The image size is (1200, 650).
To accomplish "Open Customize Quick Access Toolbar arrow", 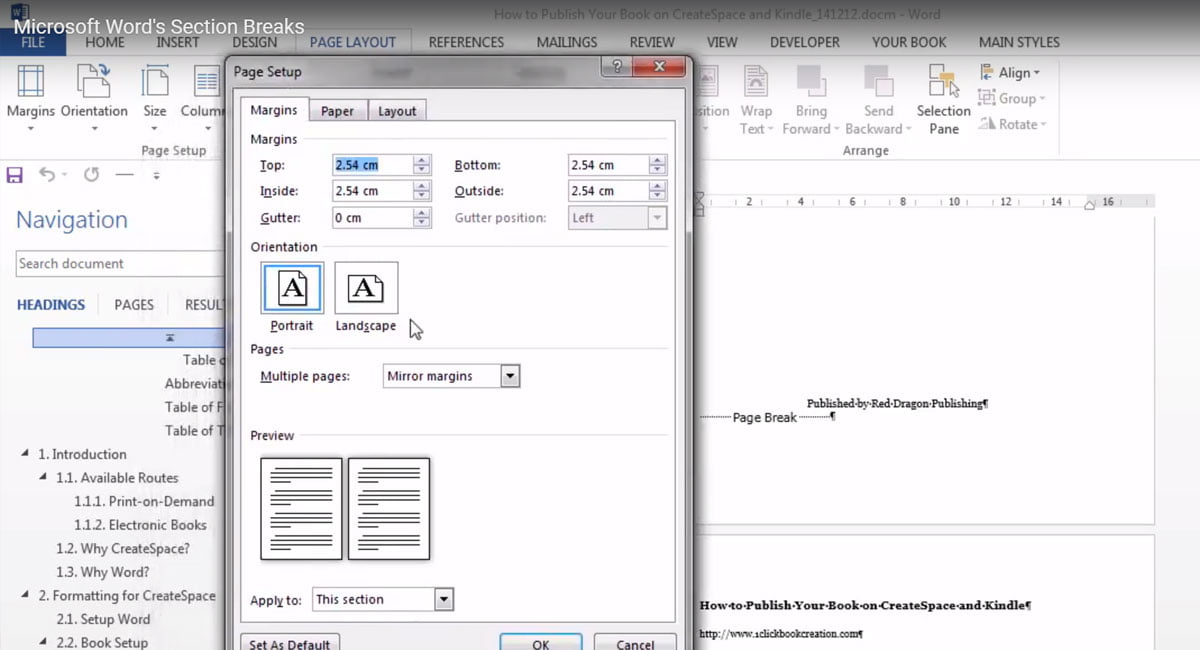I will pos(156,176).
